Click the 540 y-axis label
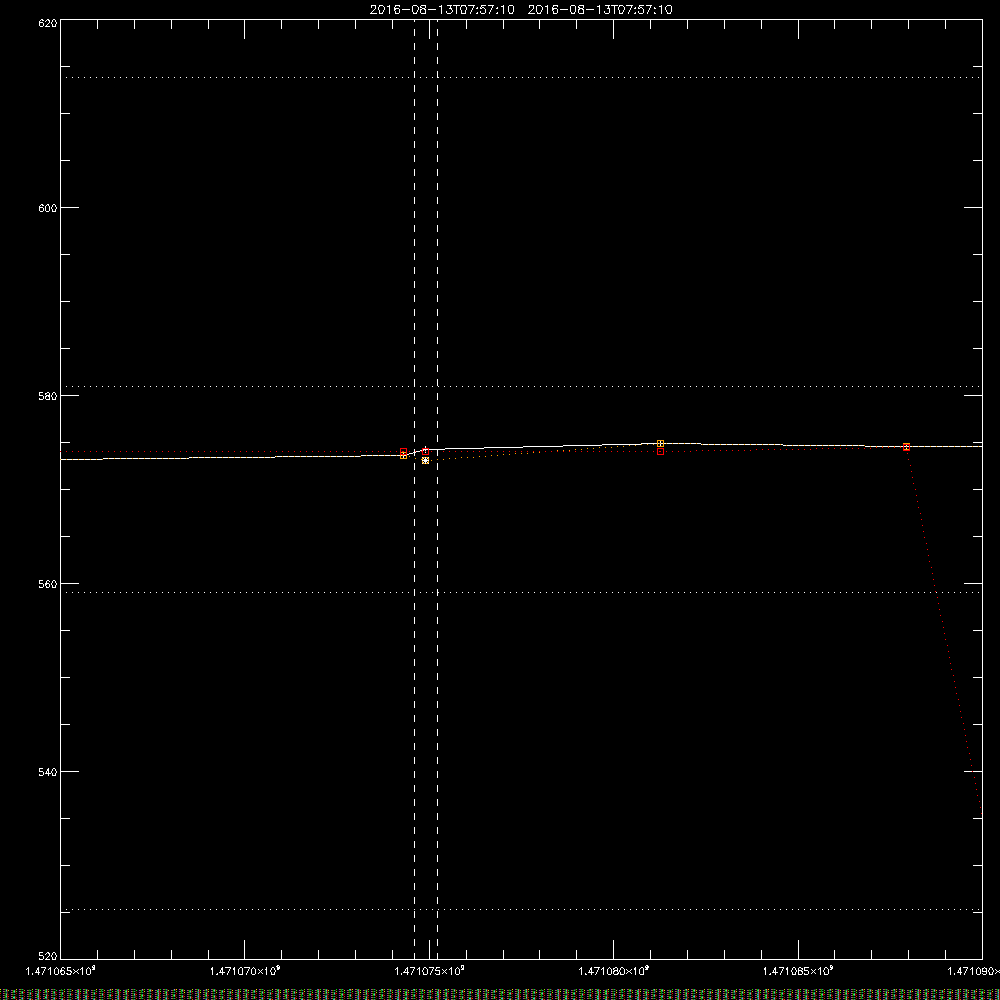1000x1000 pixels. click(x=48, y=772)
